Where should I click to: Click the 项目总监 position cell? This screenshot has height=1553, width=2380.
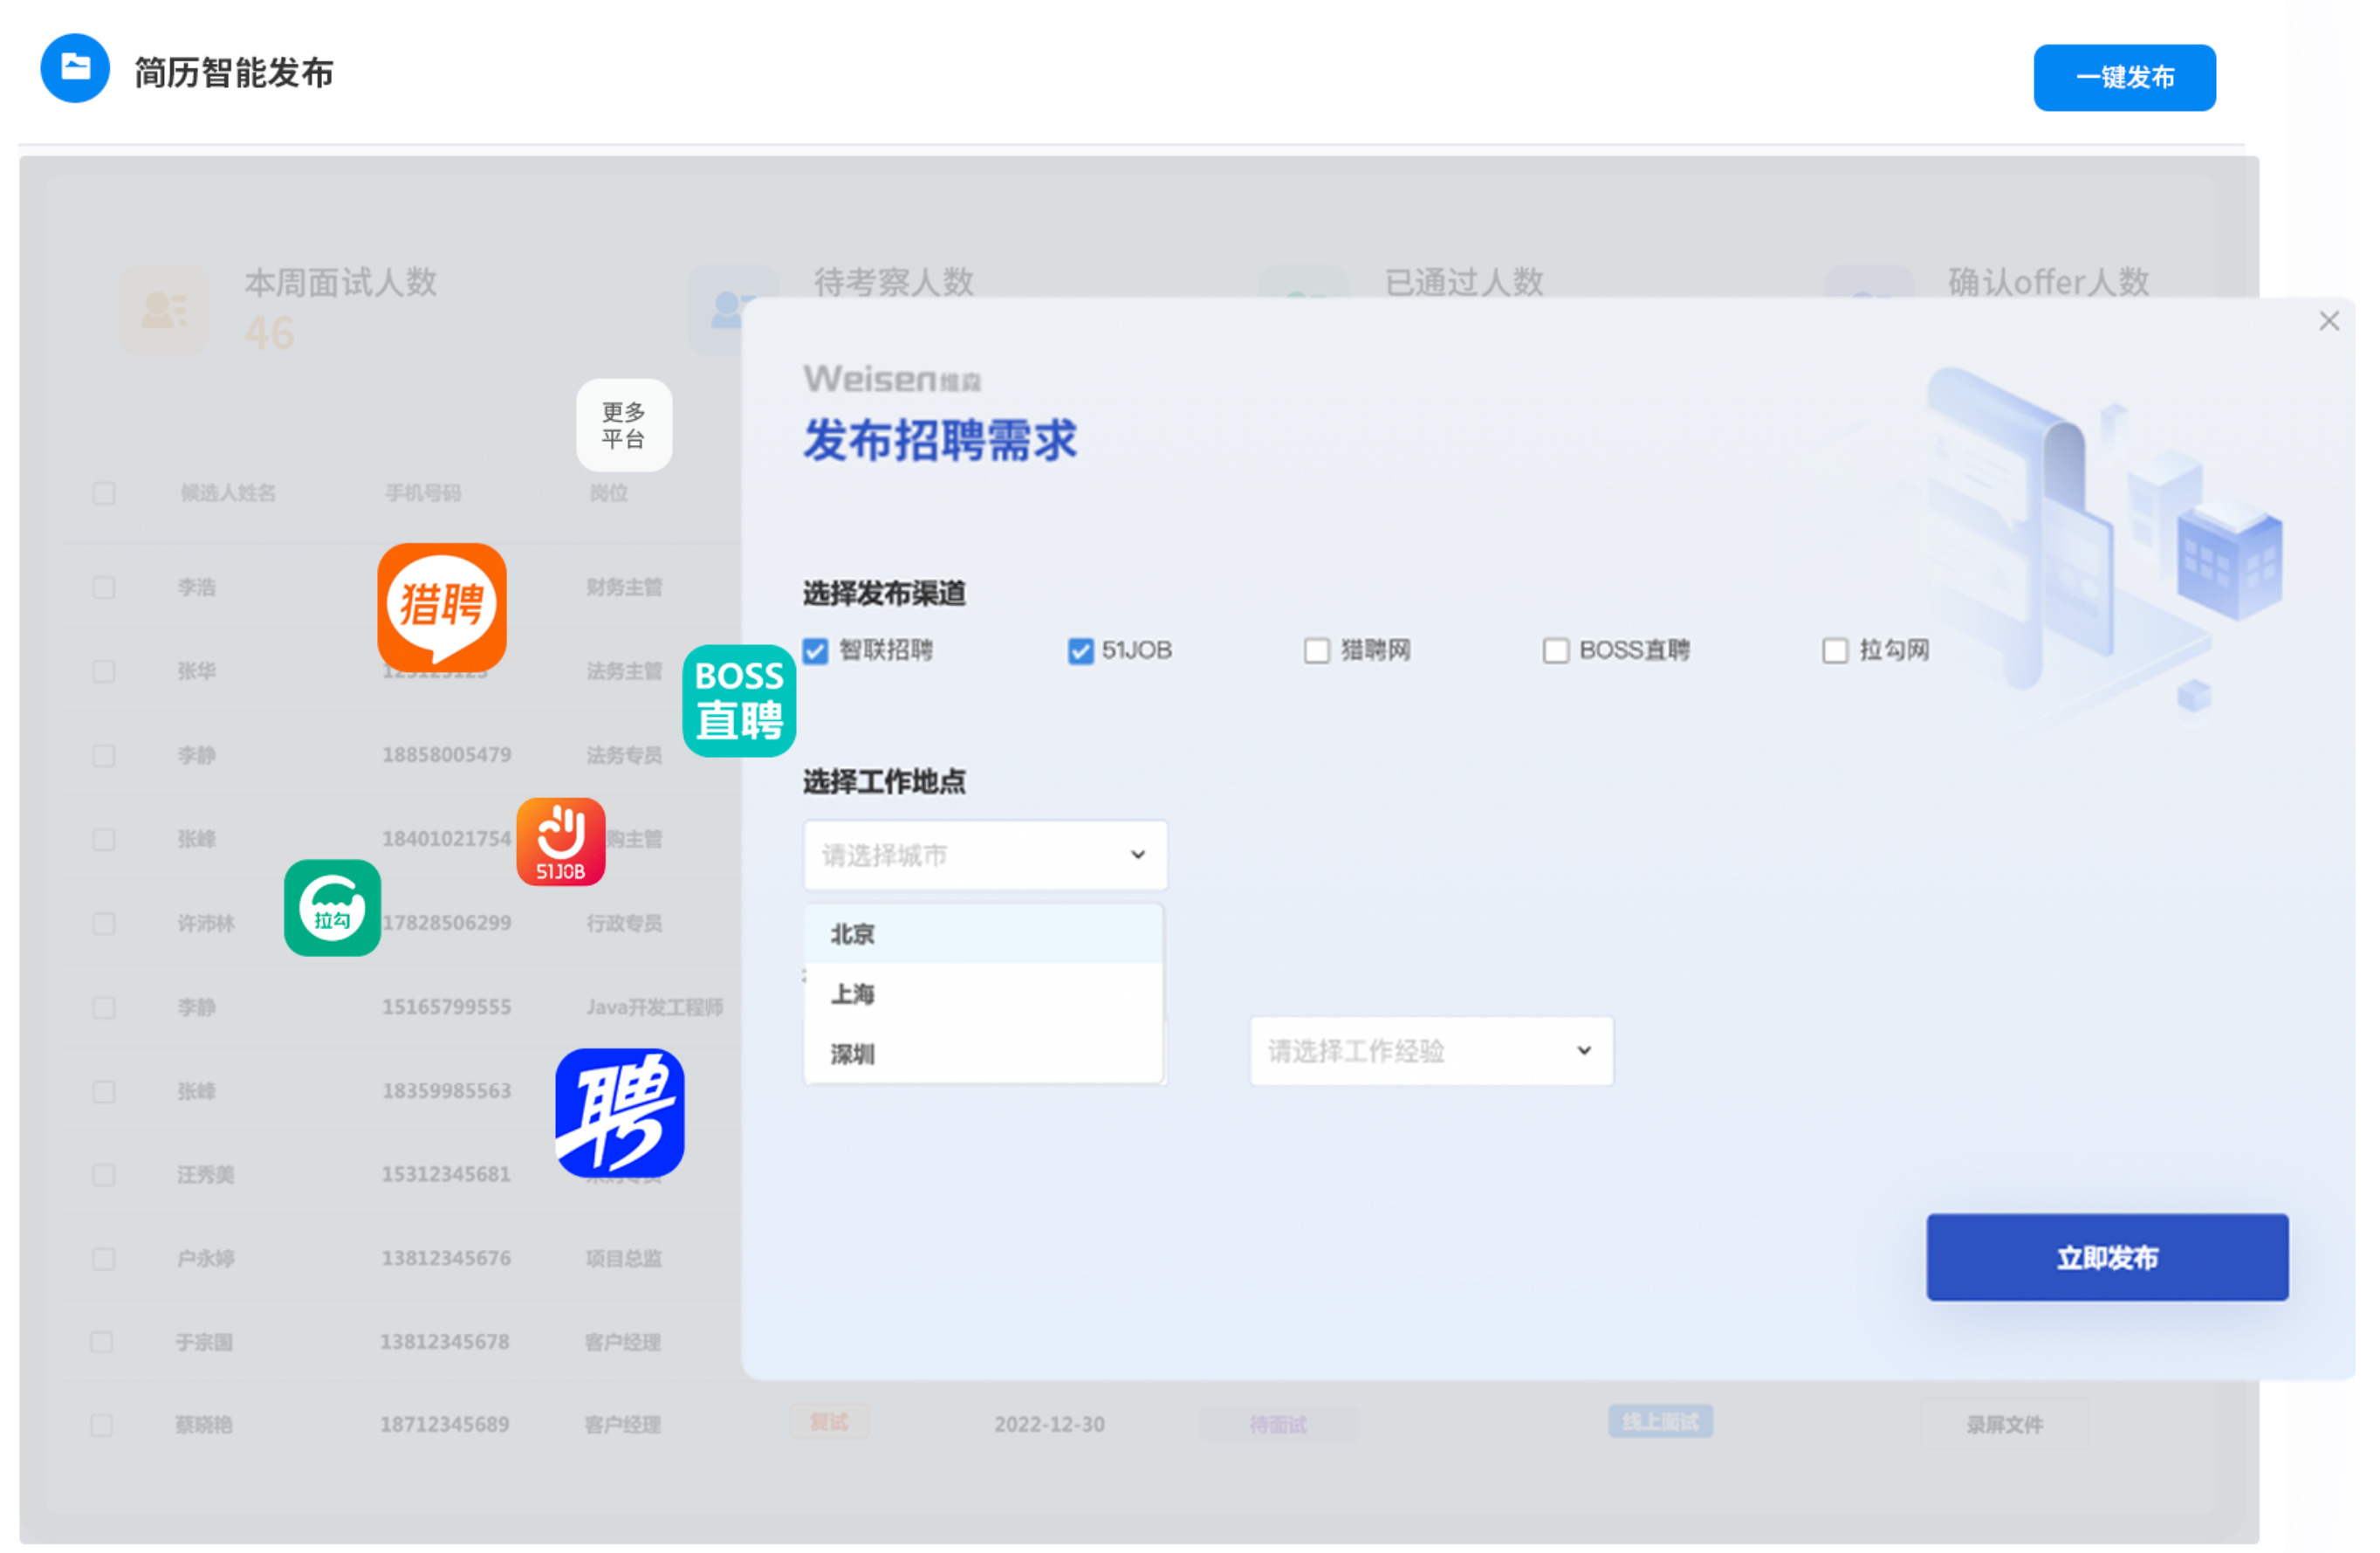click(624, 1258)
